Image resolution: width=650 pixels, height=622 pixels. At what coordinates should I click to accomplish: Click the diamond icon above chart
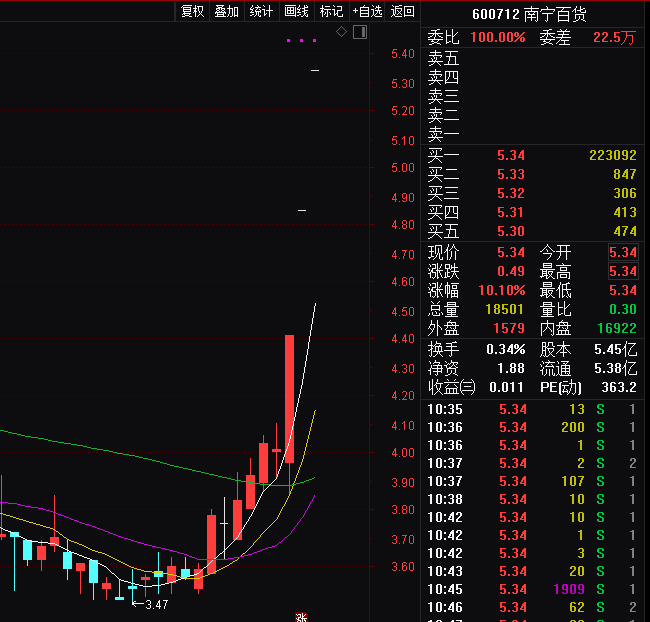click(341, 32)
